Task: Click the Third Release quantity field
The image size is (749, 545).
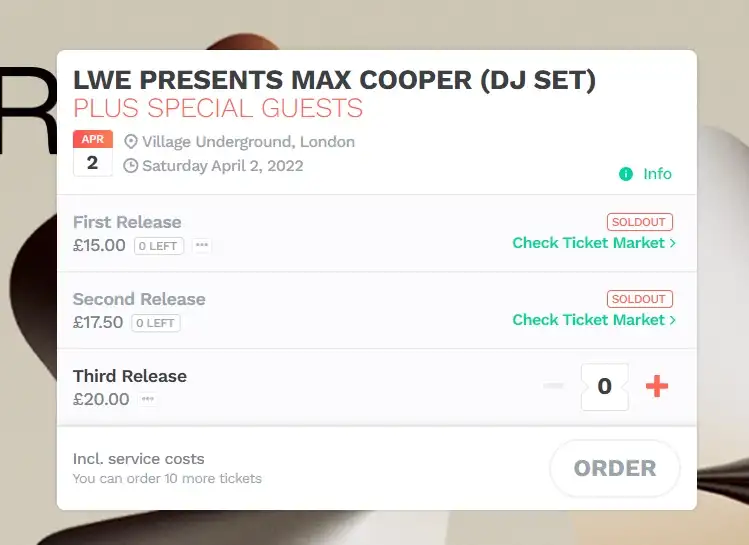Action: 604,387
